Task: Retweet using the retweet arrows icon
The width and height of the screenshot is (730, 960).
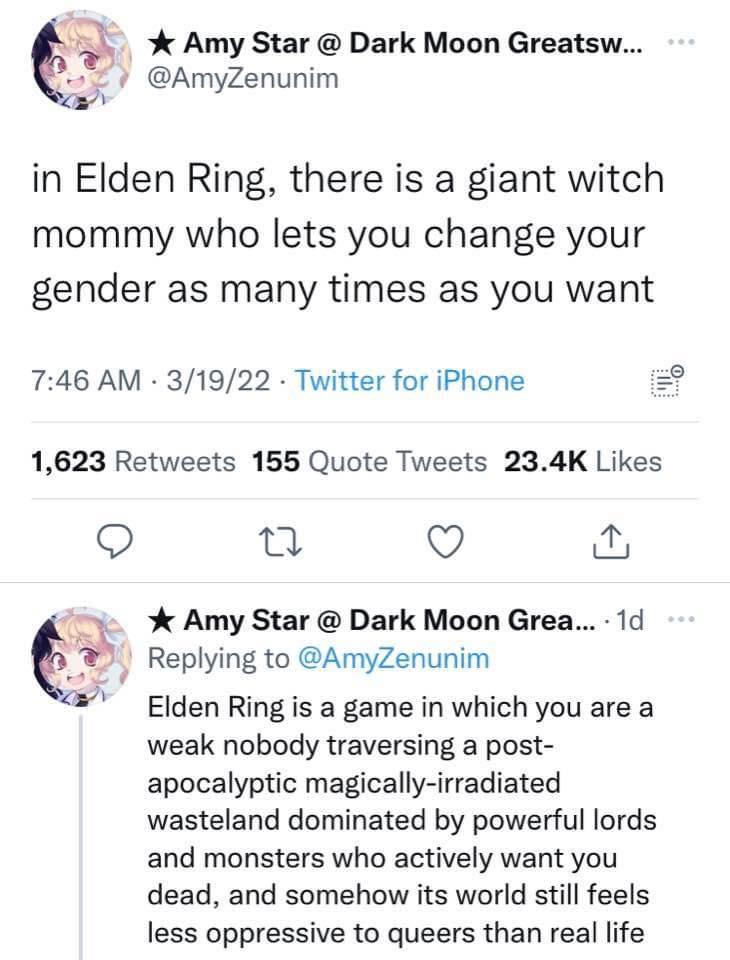Action: click(x=283, y=542)
